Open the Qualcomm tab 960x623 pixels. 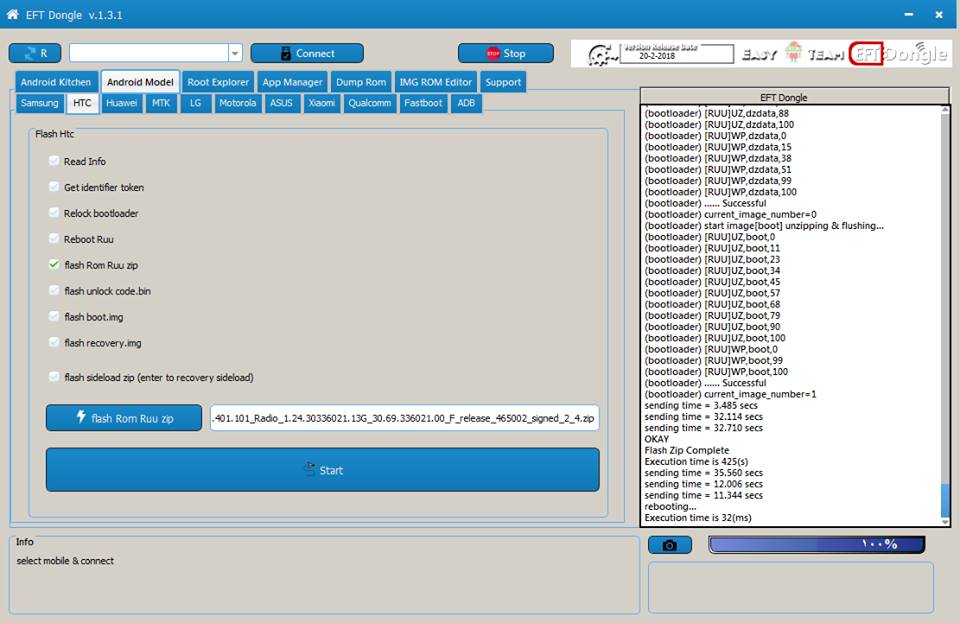click(x=369, y=103)
